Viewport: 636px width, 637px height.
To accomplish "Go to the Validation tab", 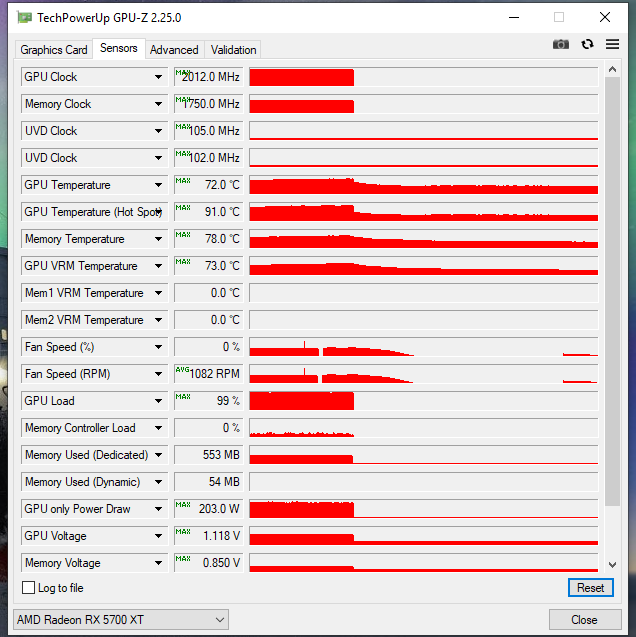I will tap(234, 50).
